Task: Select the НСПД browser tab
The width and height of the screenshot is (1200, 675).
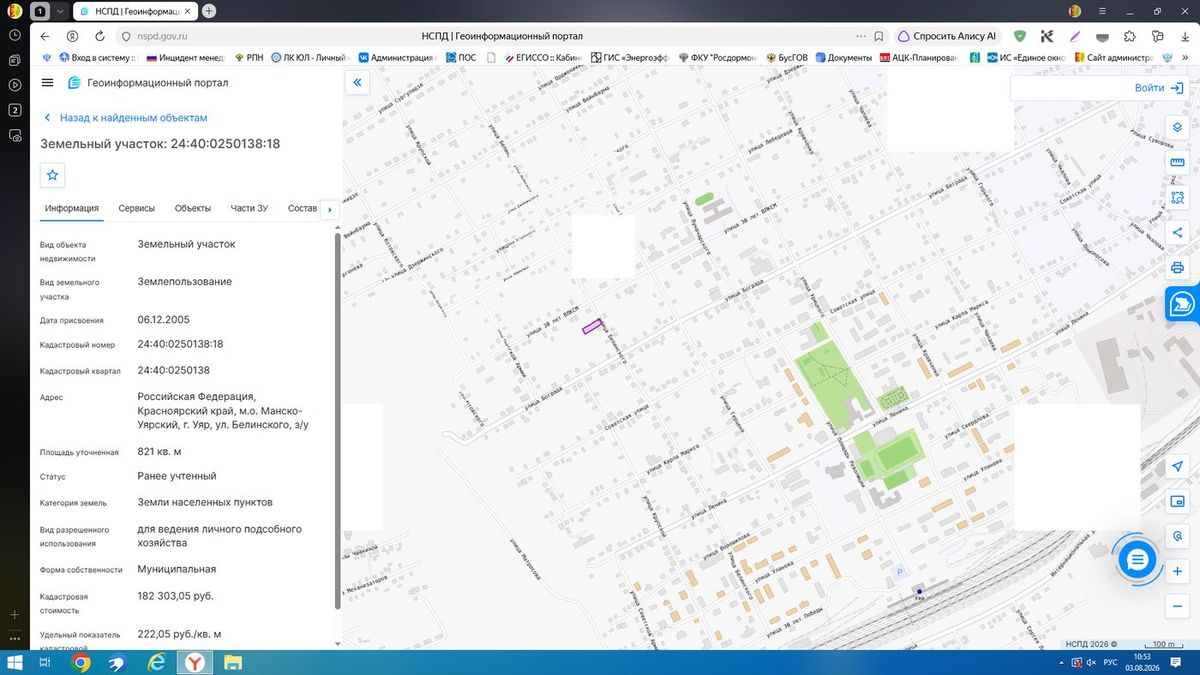Action: pyautogui.click(x=135, y=11)
